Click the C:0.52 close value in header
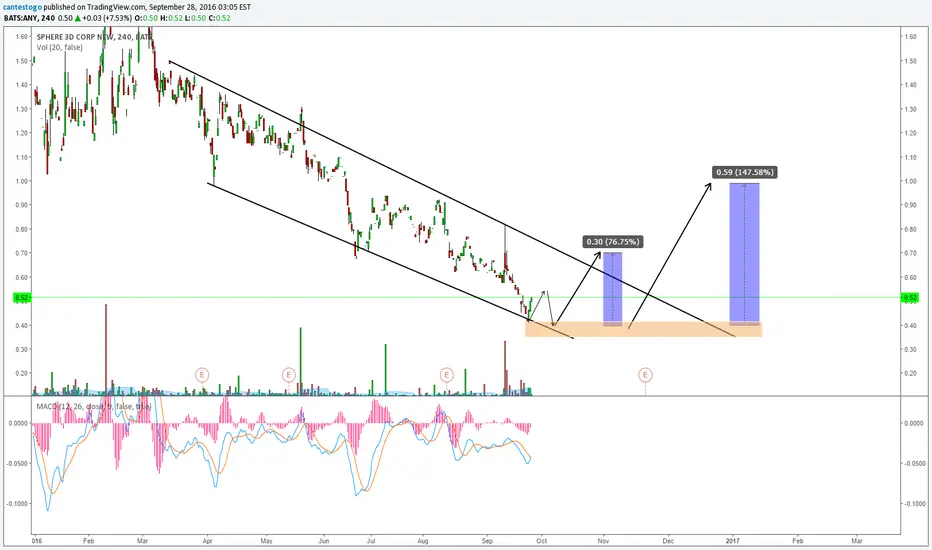 (x=219, y=18)
